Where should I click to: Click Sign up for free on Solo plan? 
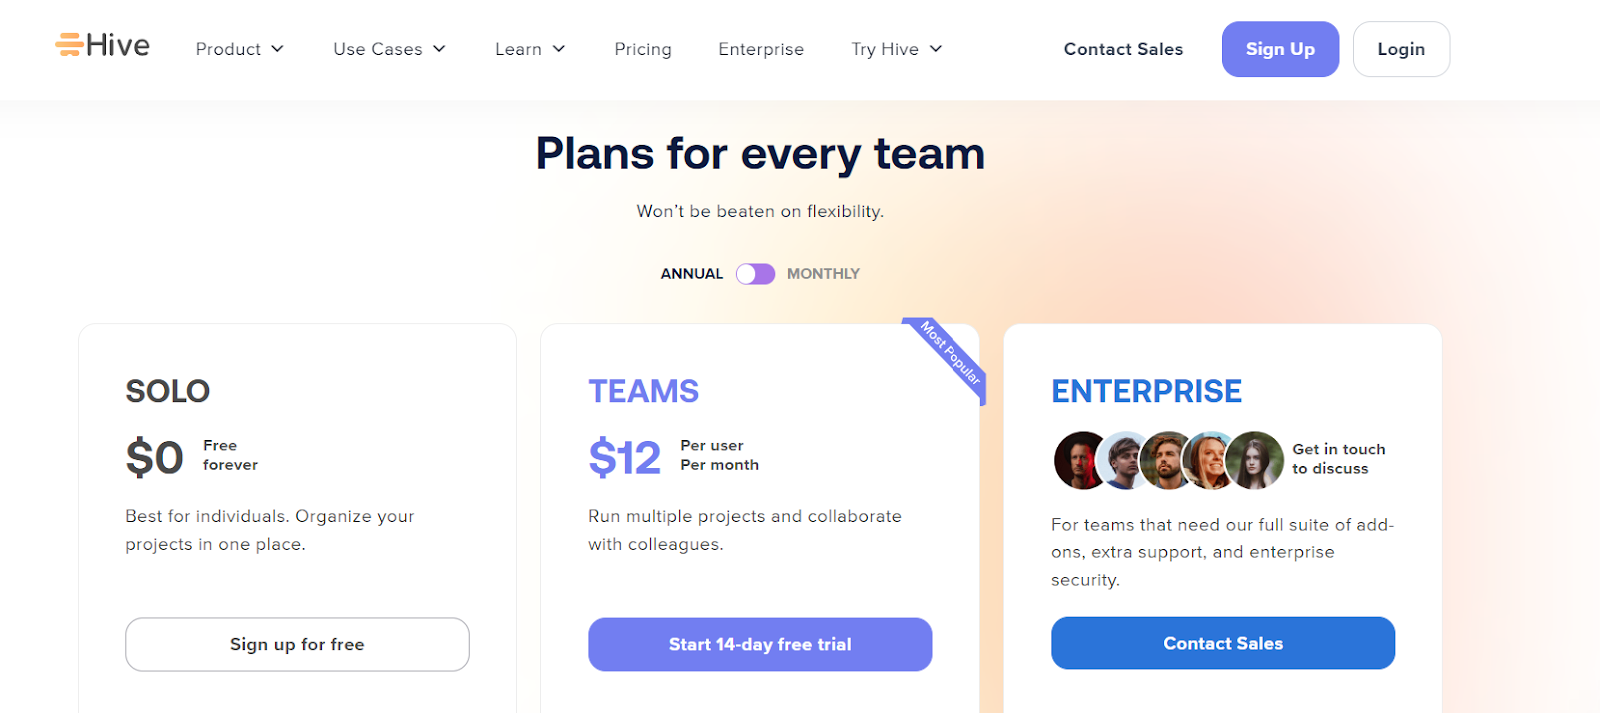click(x=296, y=644)
